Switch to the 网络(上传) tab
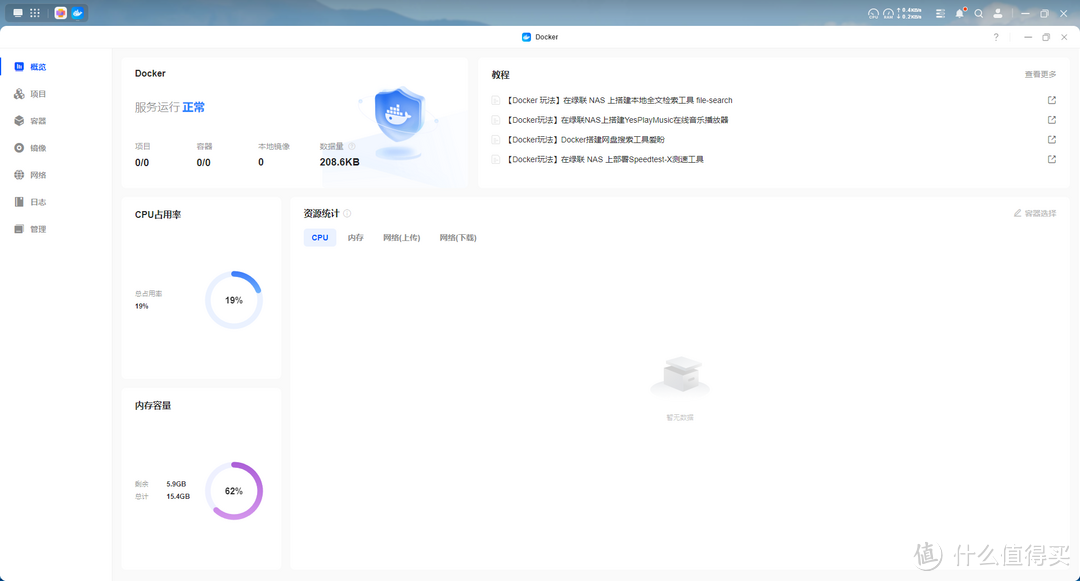This screenshot has height=581, width=1080. 401,237
